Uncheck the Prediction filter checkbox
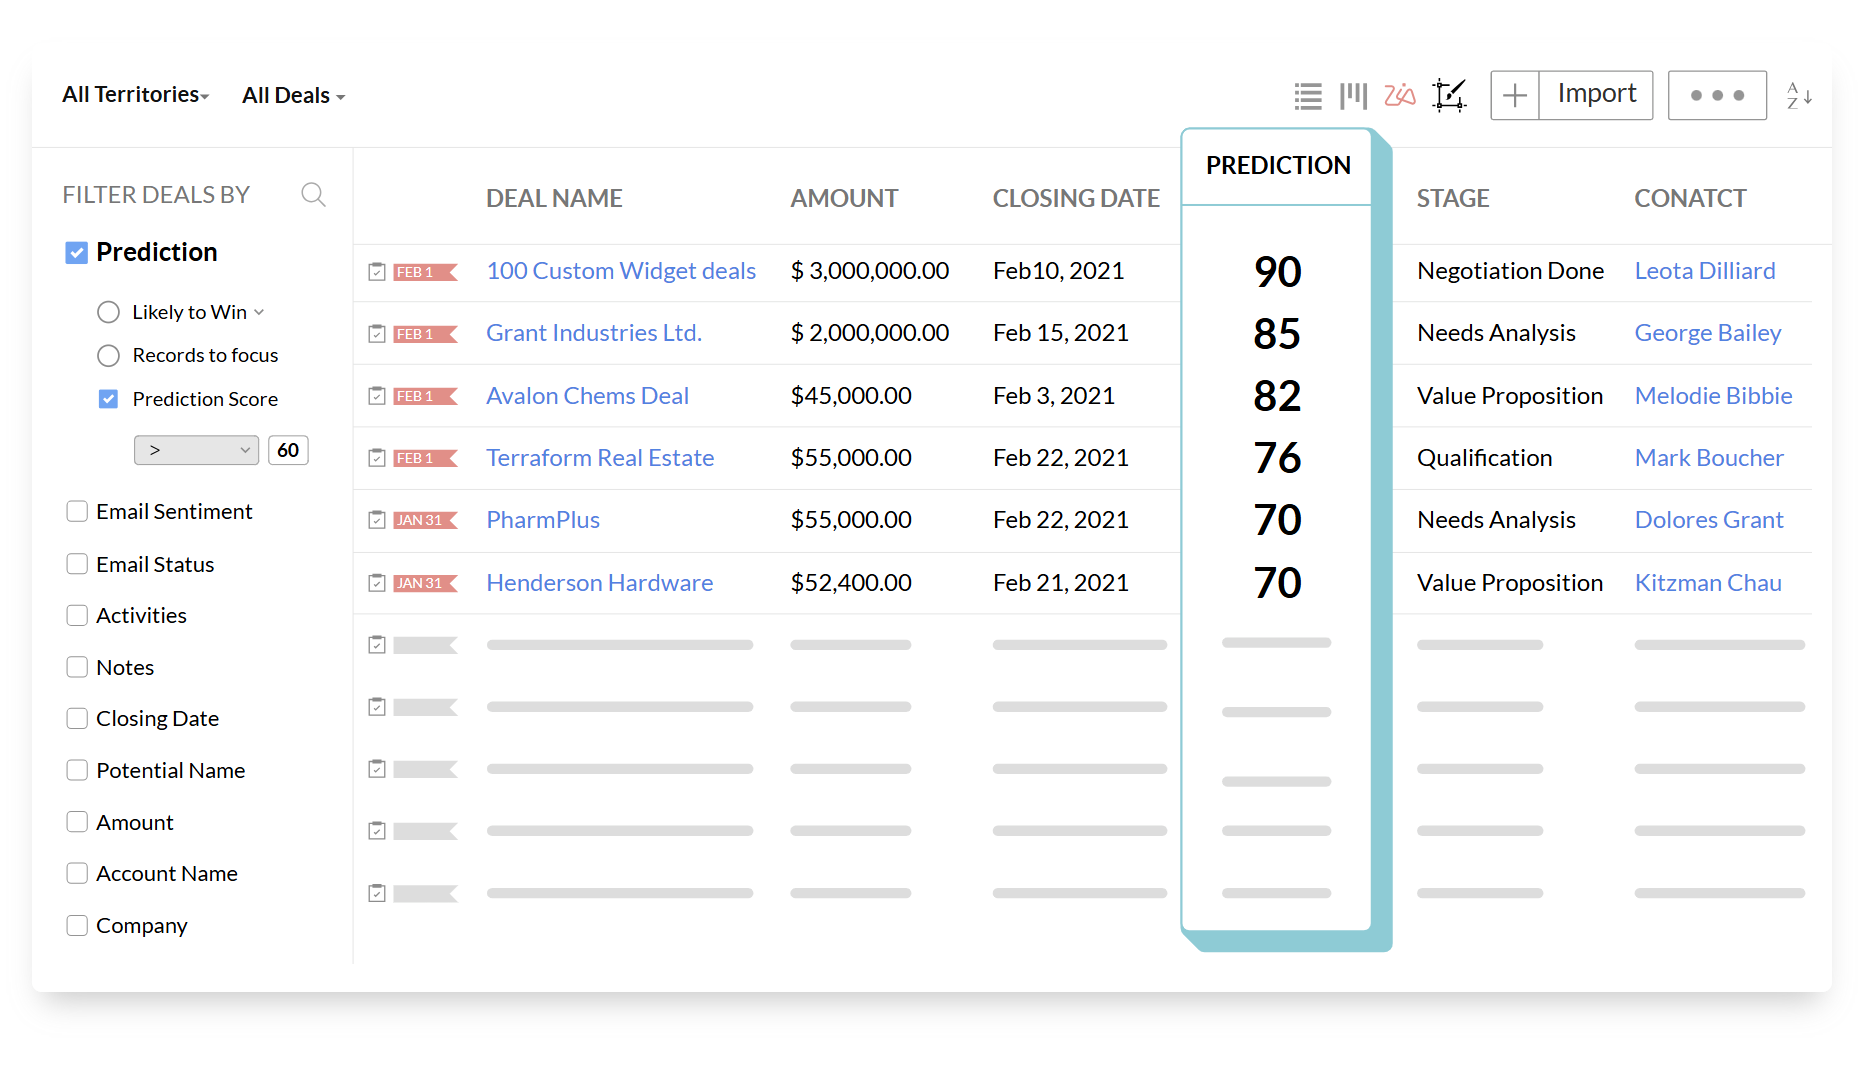Image resolution: width=1876 pixels, height=1070 pixels. point(77,253)
